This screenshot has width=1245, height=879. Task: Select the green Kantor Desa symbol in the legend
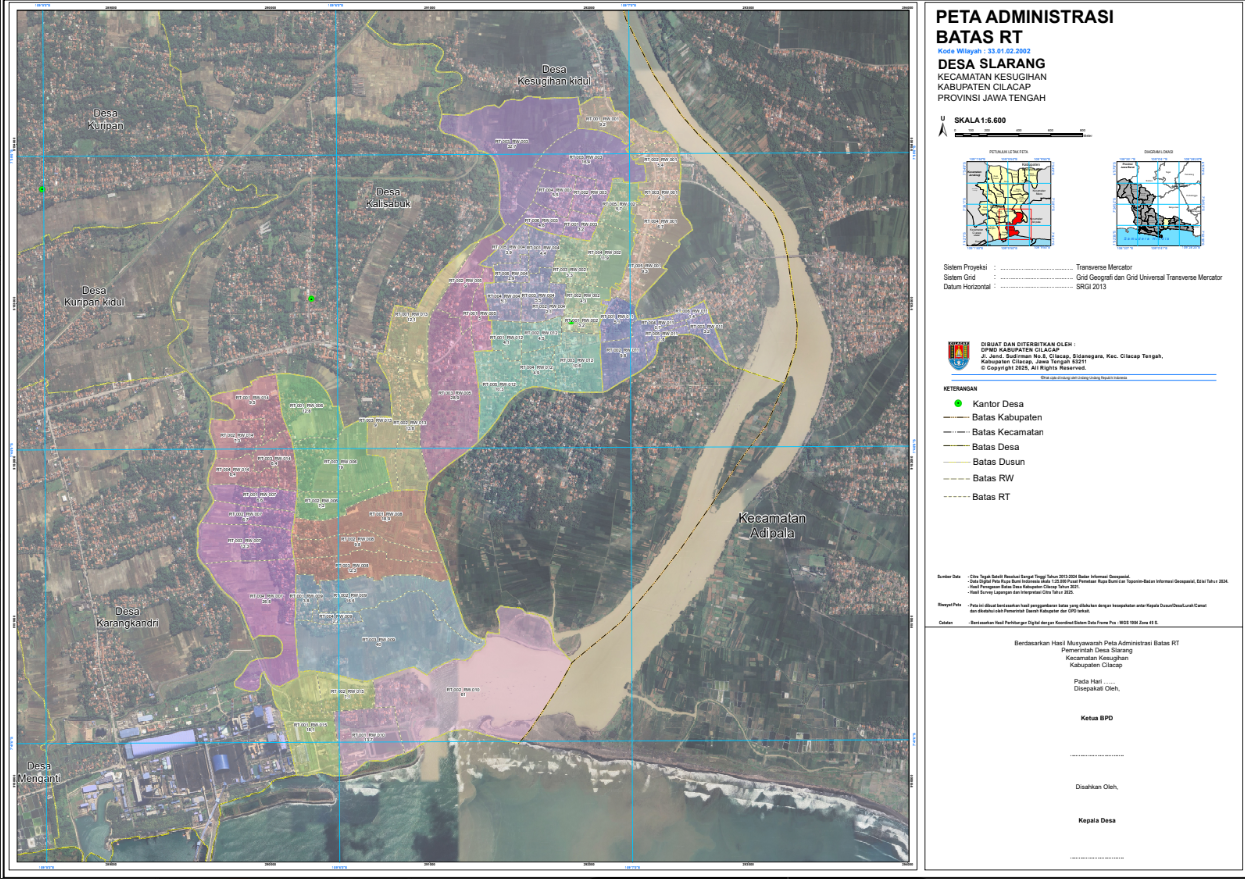957,401
